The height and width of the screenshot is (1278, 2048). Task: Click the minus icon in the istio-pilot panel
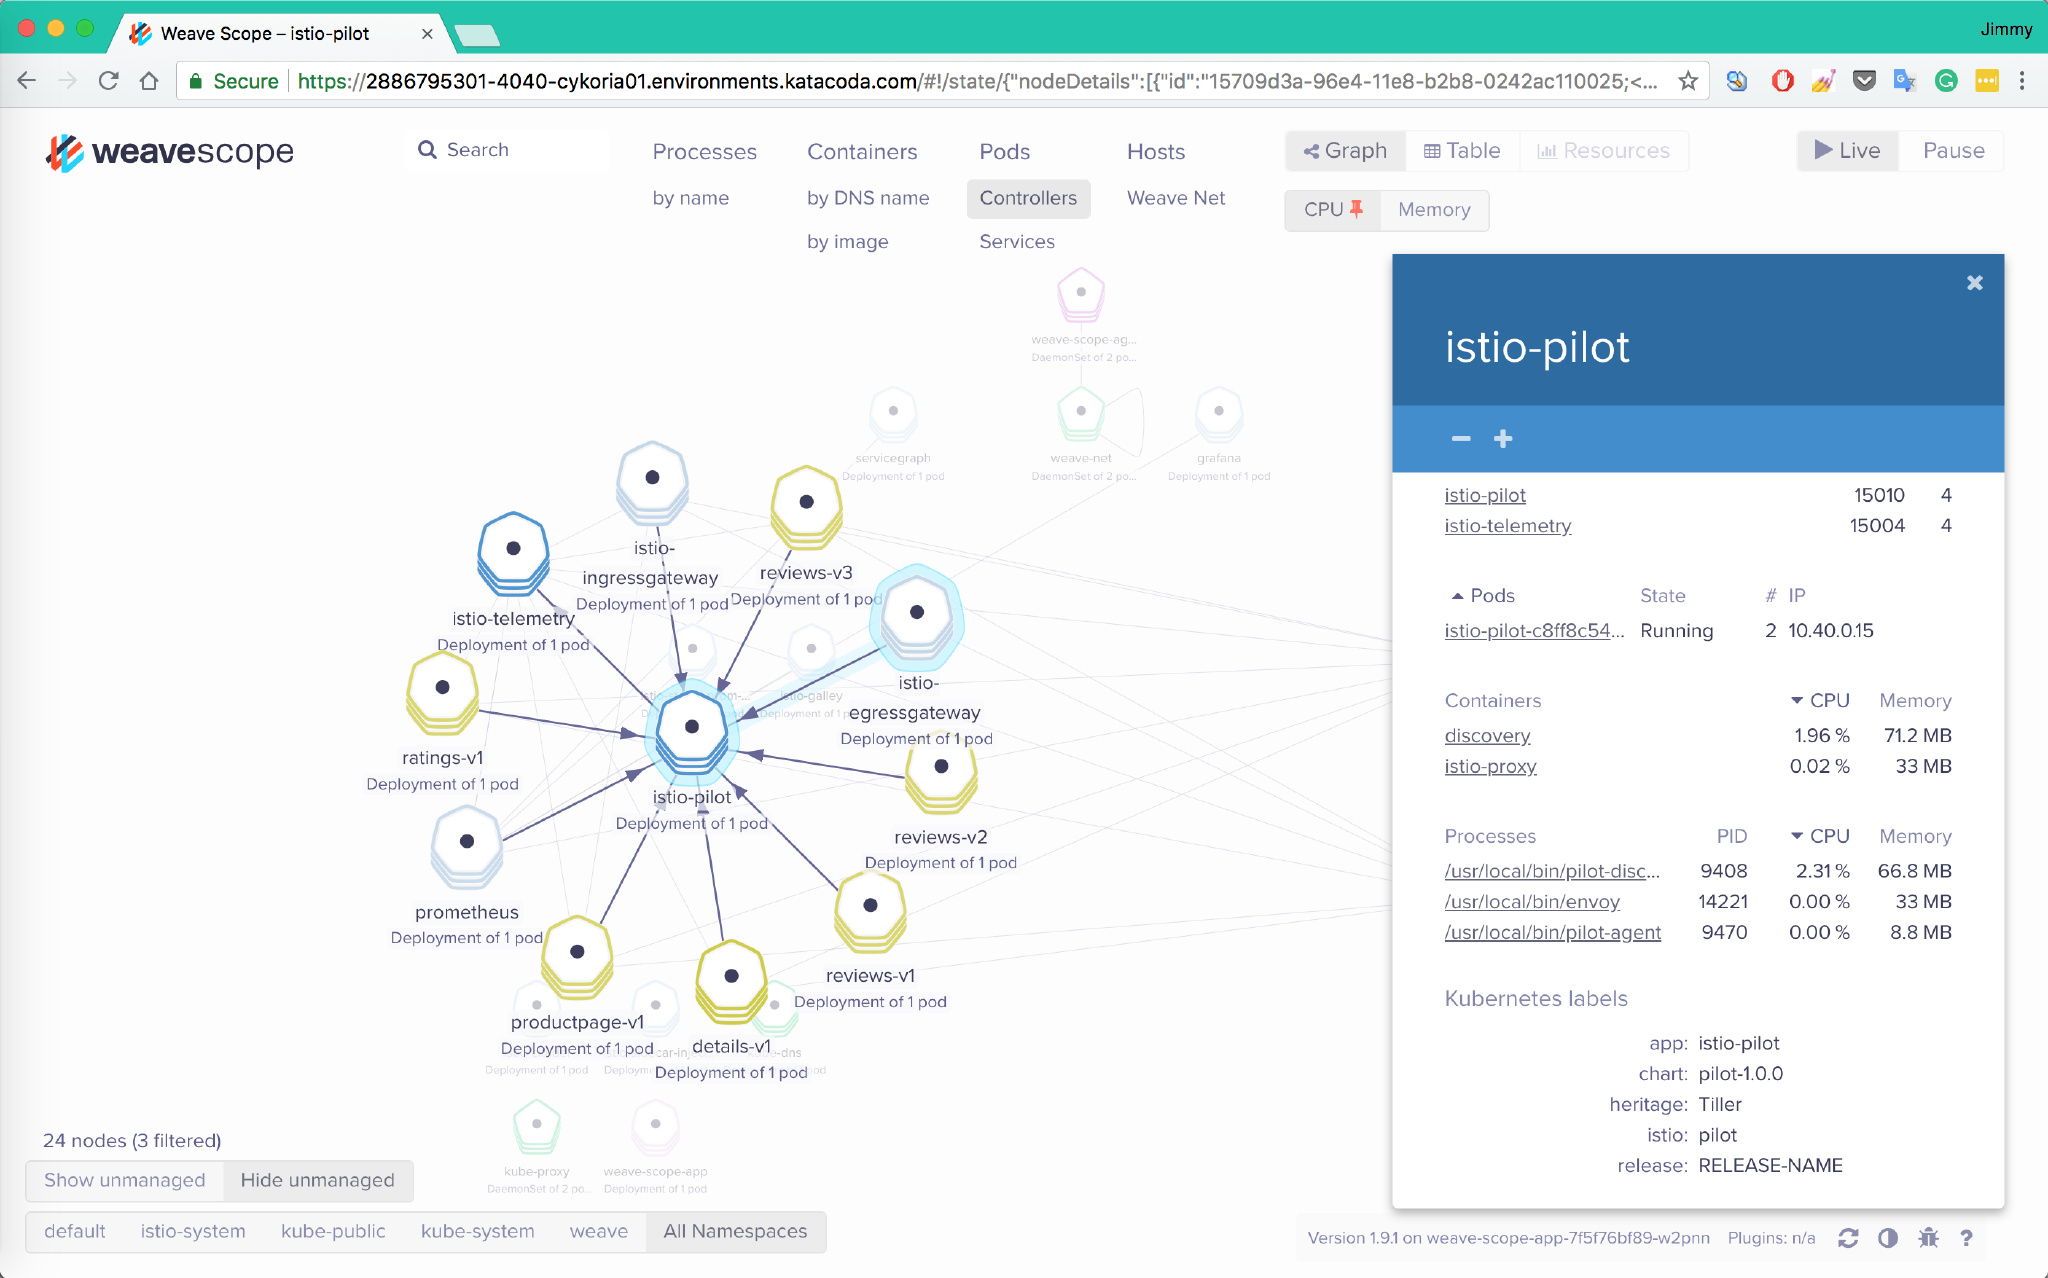click(x=1461, y=439)
